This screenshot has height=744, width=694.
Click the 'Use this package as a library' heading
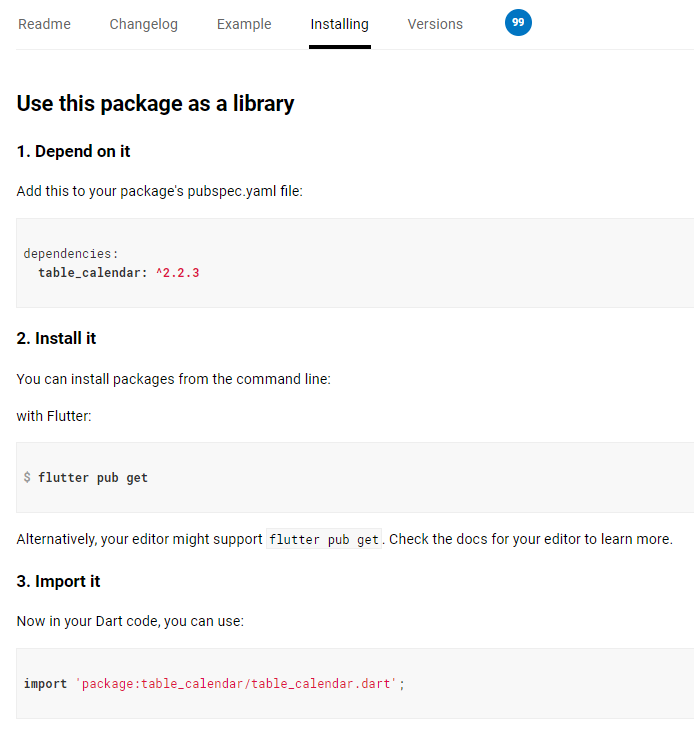[155, 103]
